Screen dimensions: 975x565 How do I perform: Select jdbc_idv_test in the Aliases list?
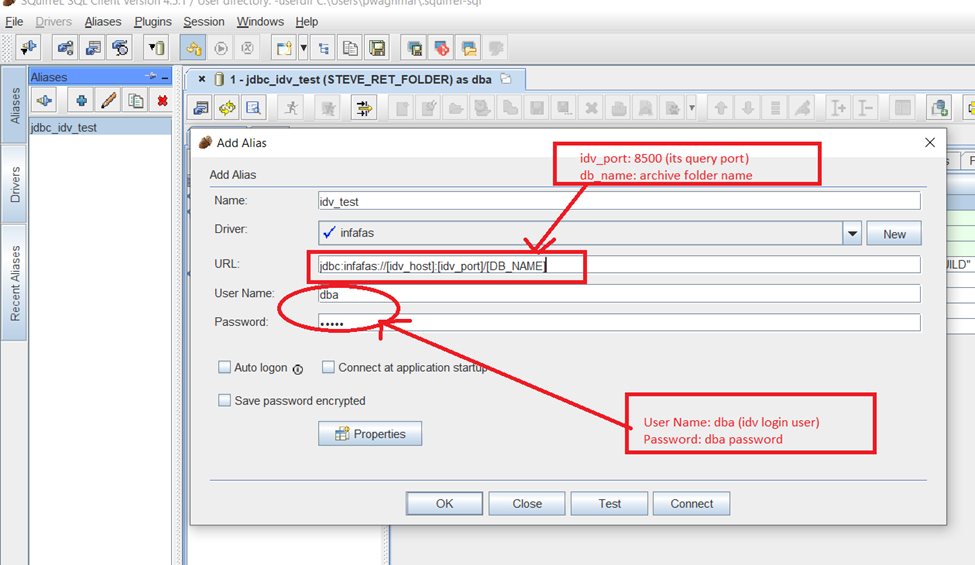pyautogui.click(x=100, y=127)
